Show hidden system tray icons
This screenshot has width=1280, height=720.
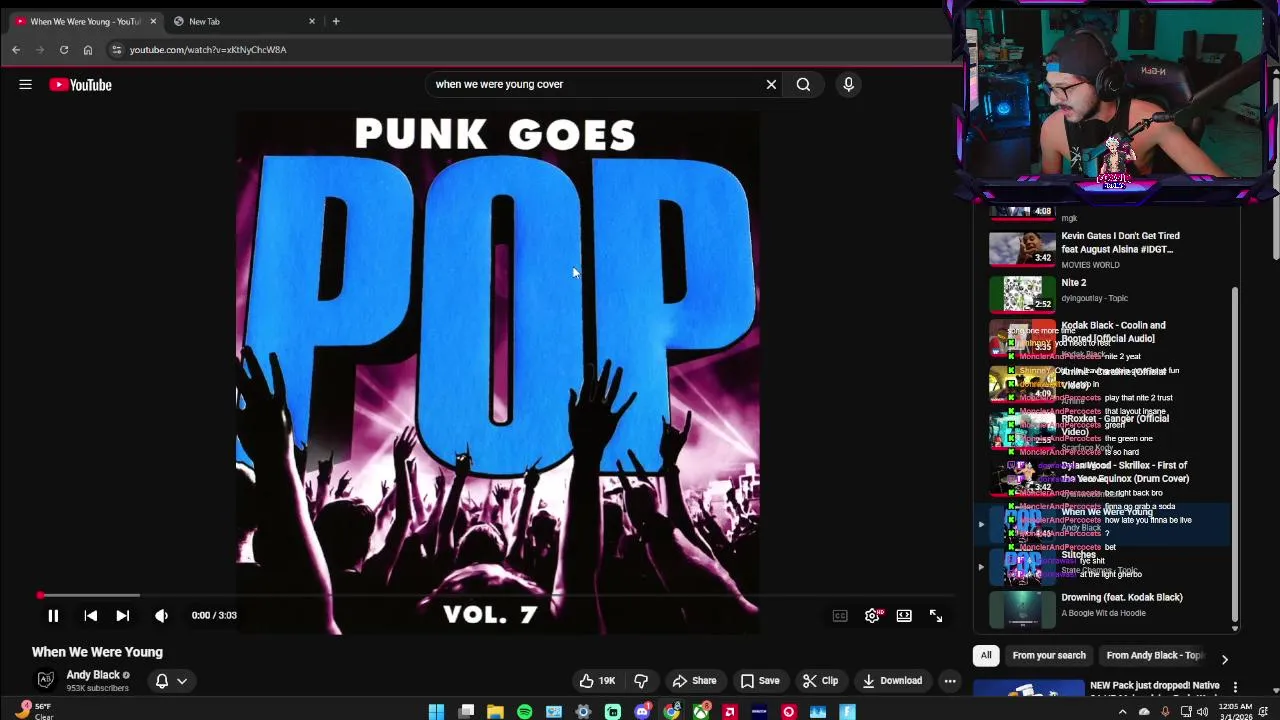click(1122, 712)
